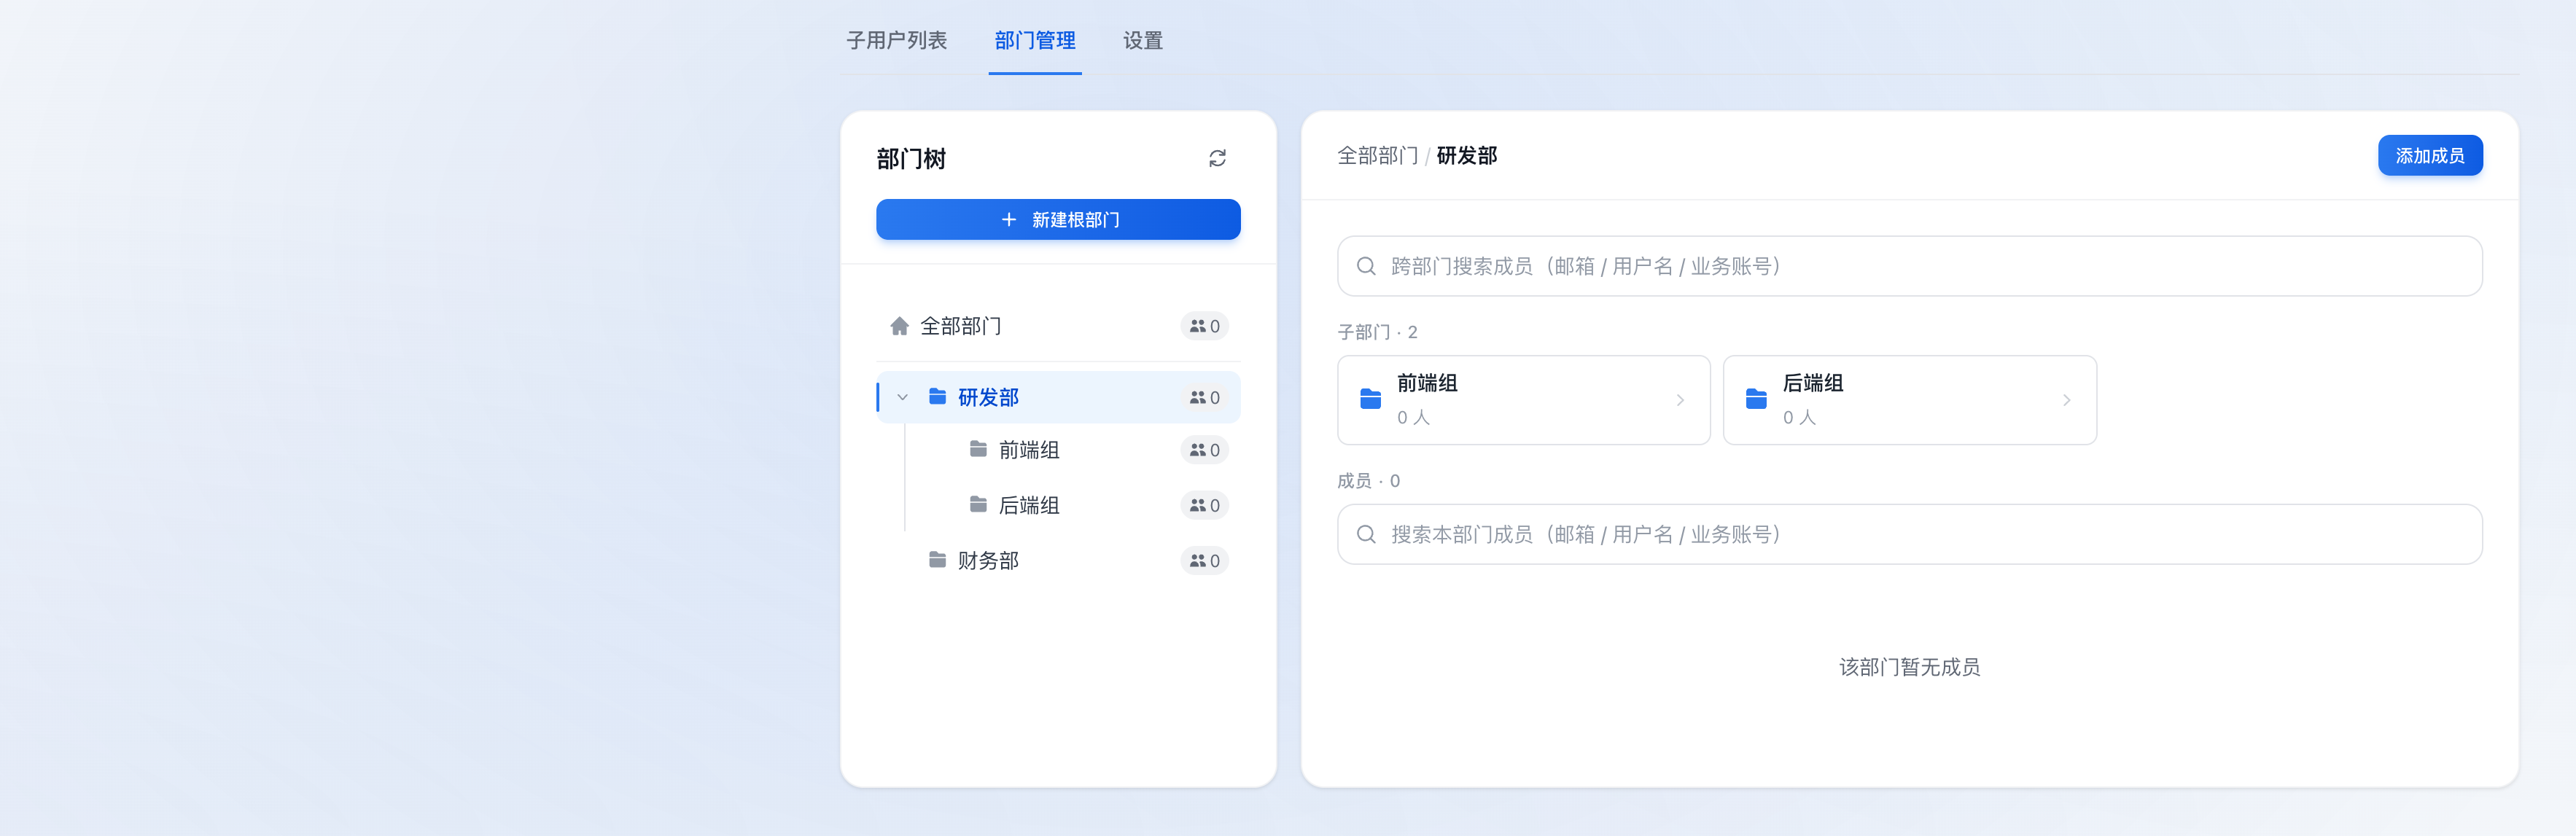2576x836 pixels.
Task: Open the 前端组 sub-department card
Action: pos(1523,400)
